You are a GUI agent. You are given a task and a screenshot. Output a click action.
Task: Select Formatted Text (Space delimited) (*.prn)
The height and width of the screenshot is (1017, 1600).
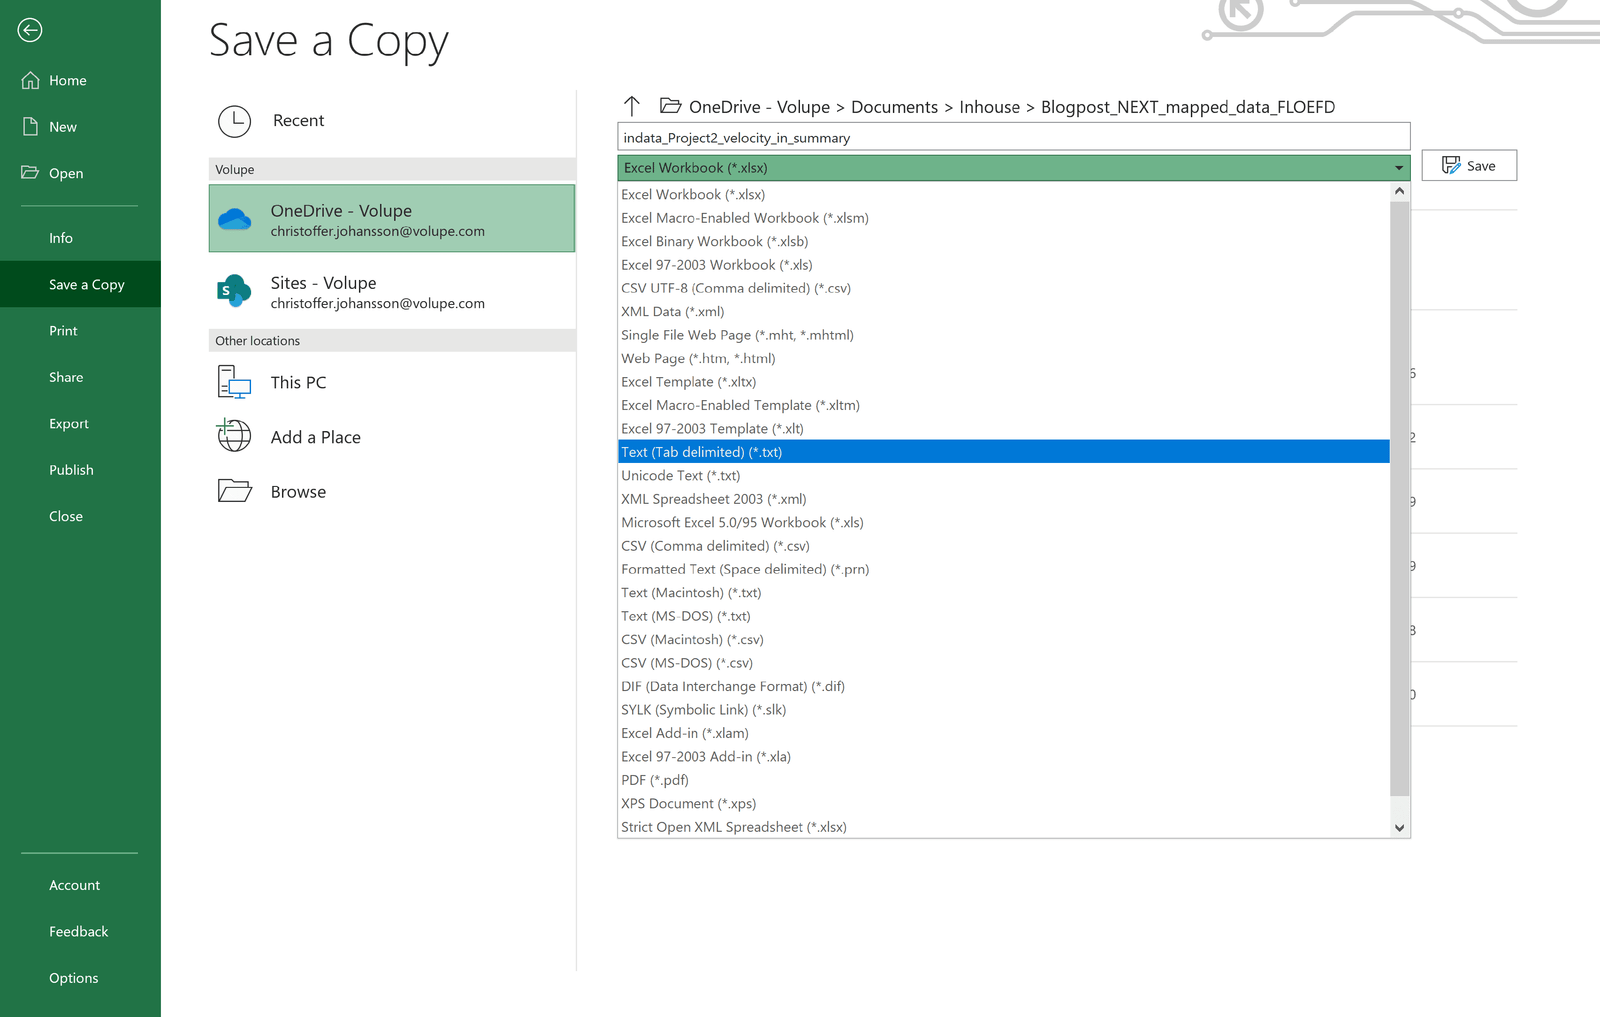point(1004,569)
